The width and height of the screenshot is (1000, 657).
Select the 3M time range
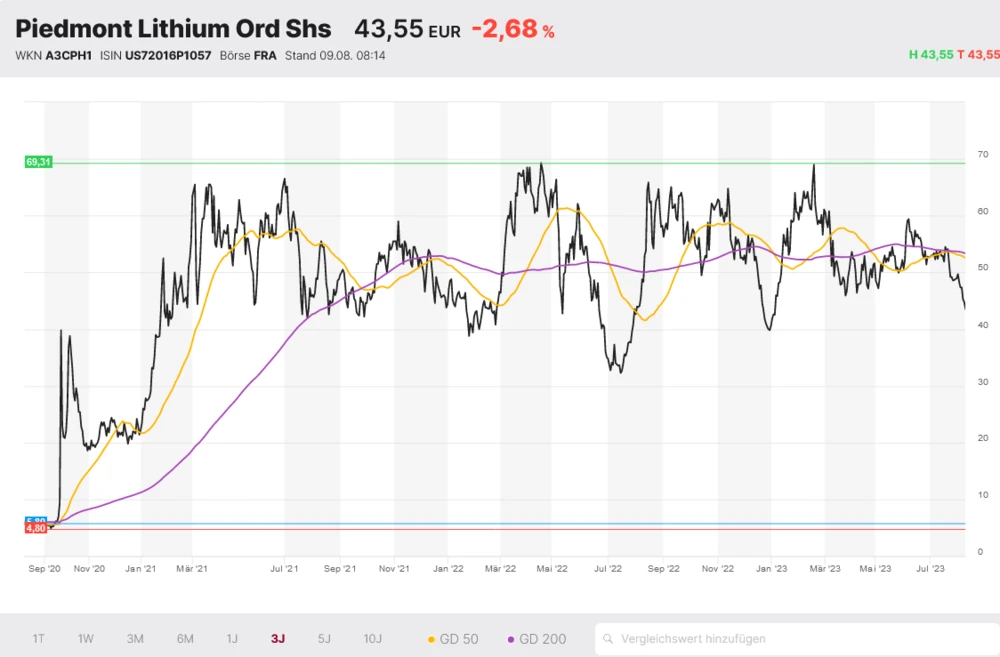coord(135,639)
